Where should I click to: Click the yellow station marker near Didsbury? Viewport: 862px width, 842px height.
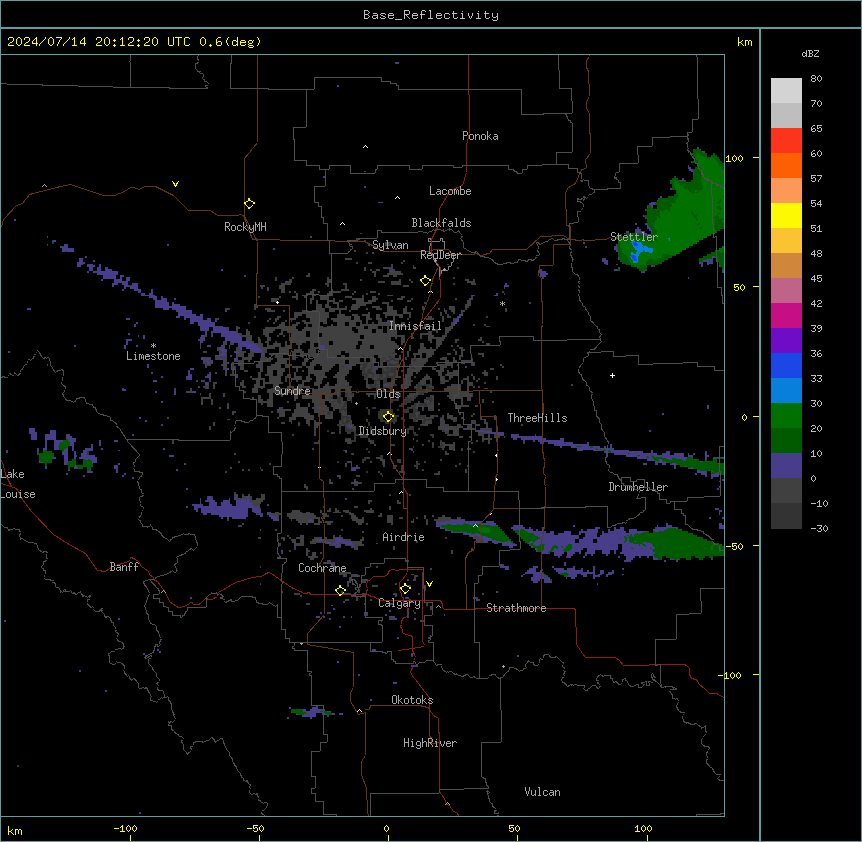click(389, 417)
